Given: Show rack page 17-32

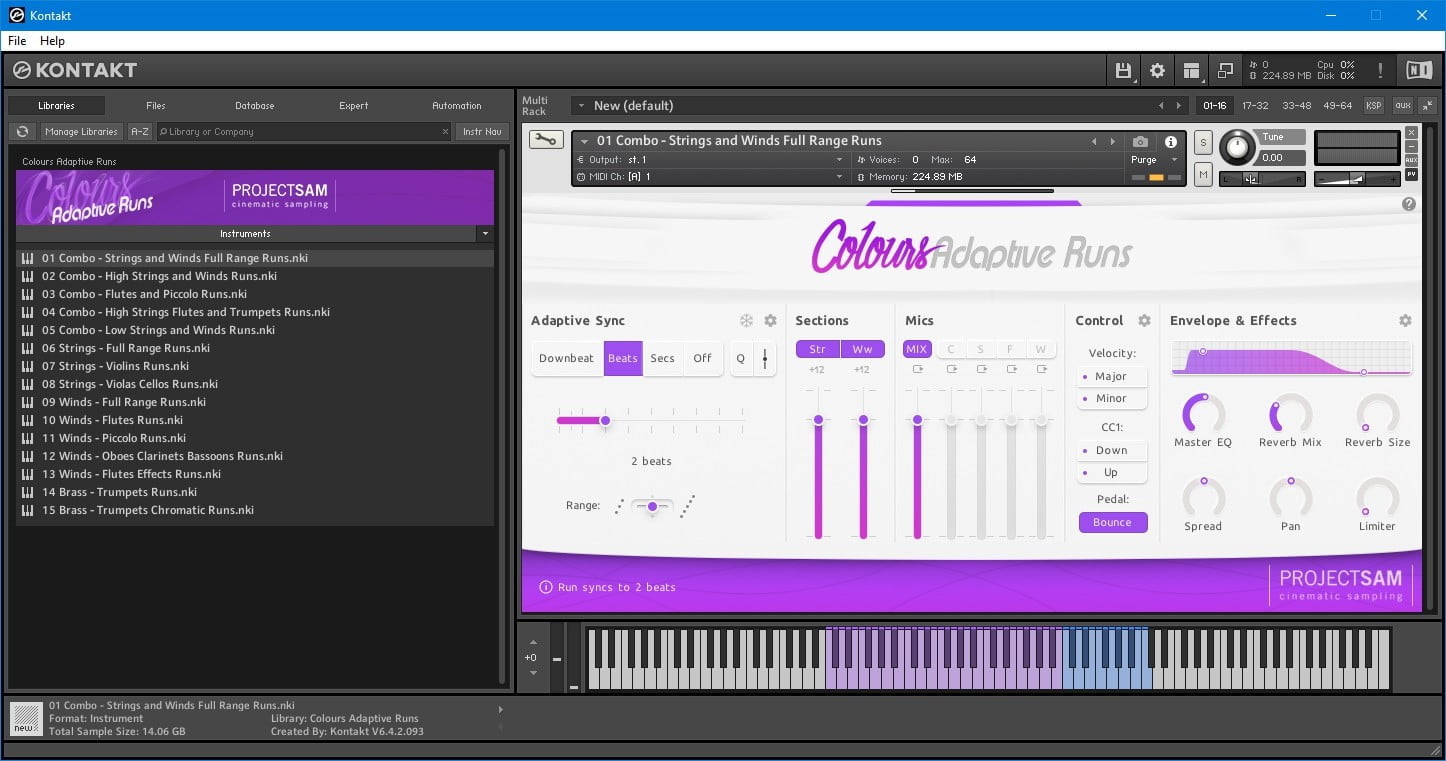Looking at the screenshot, I should 1255,105.
